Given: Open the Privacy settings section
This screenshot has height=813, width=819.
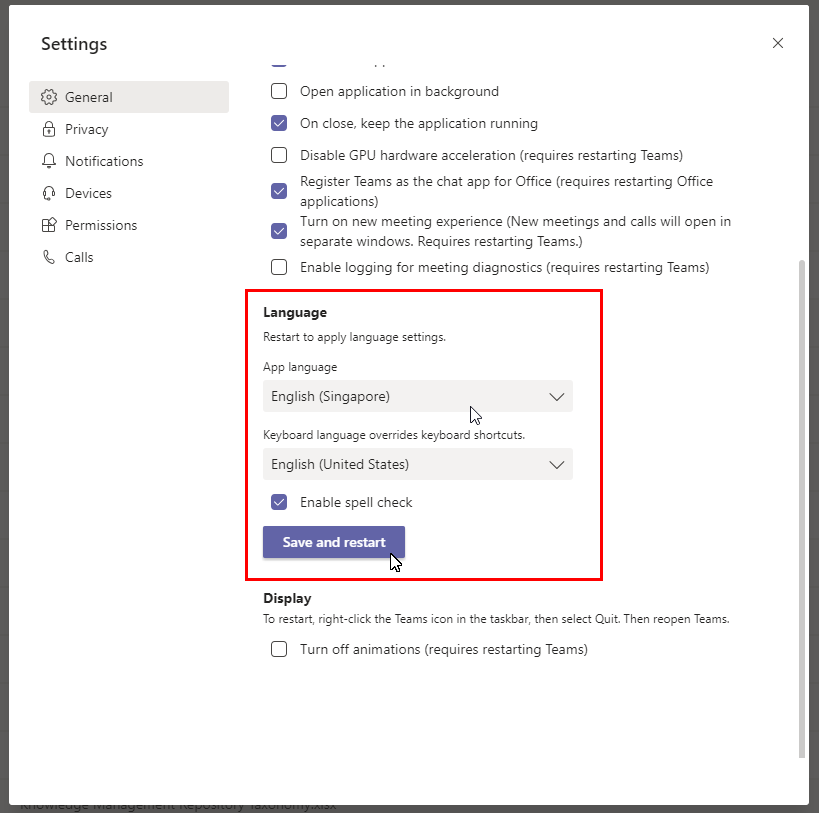Looking at the screenshot, I should tap(128, 129).
